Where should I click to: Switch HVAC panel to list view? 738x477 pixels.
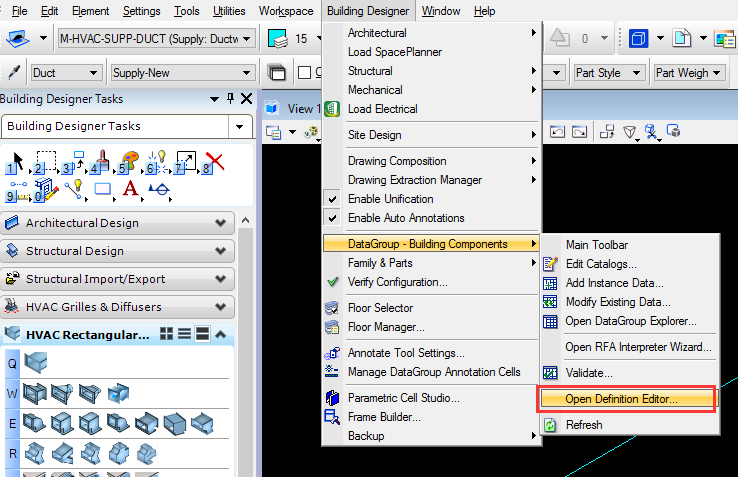coord(184,334)
